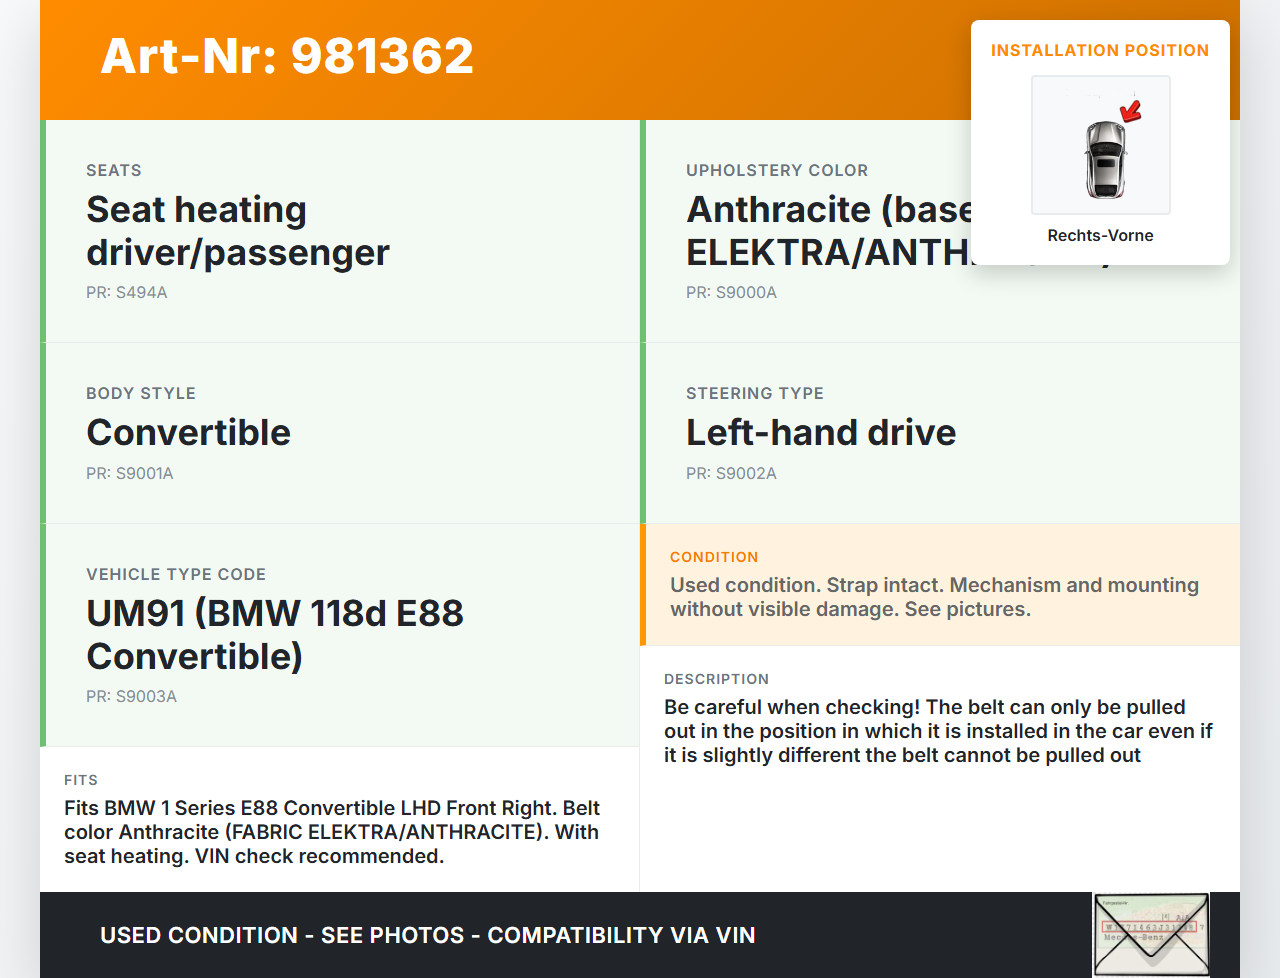Click the USED CONDITION footer banner text

click(x=428, y=935)
